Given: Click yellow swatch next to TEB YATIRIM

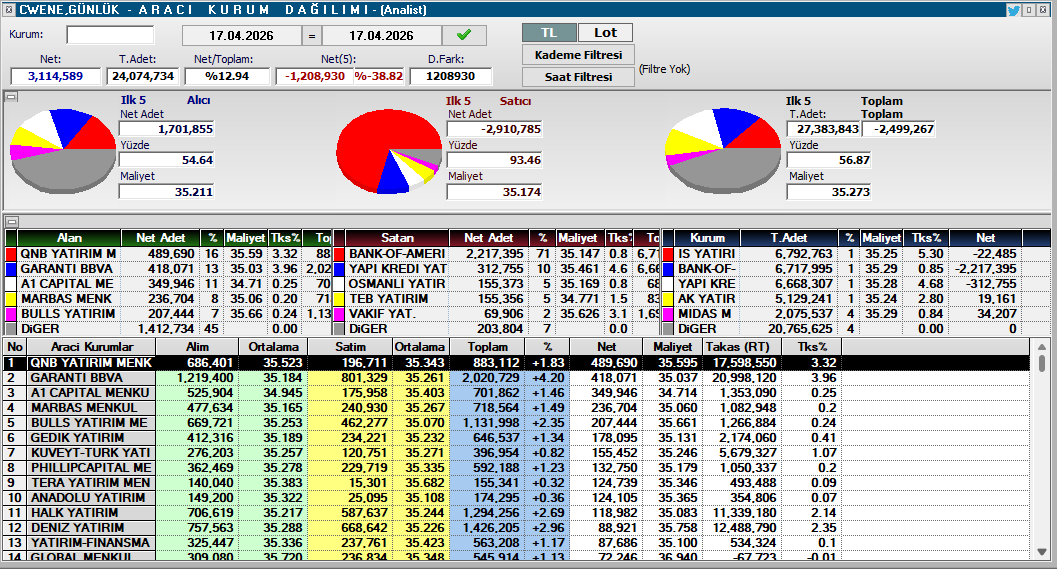Looking at the screenshot, I should [x=339, y=299].
